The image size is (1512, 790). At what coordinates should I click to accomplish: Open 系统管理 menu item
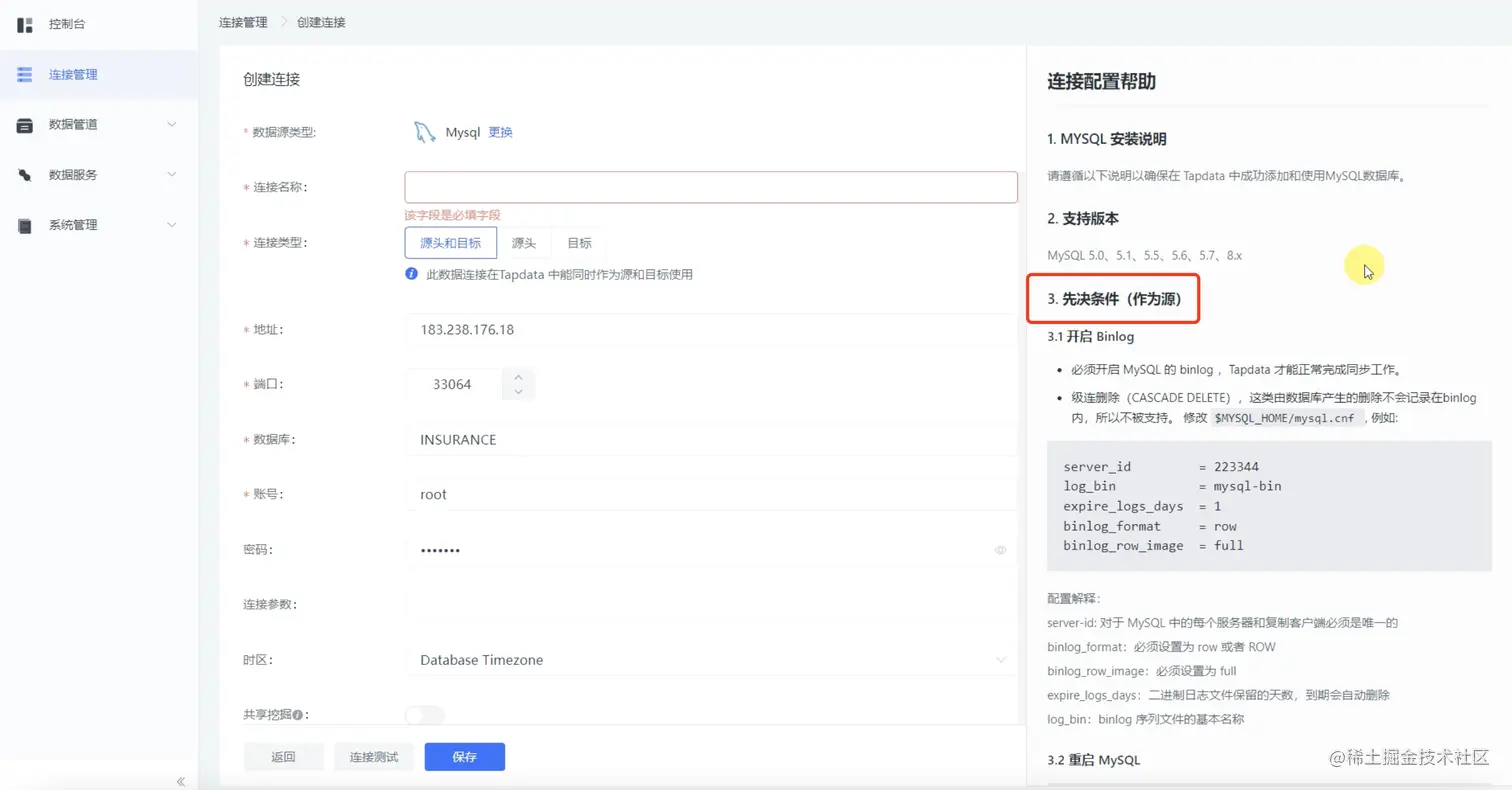coord(73,225)
